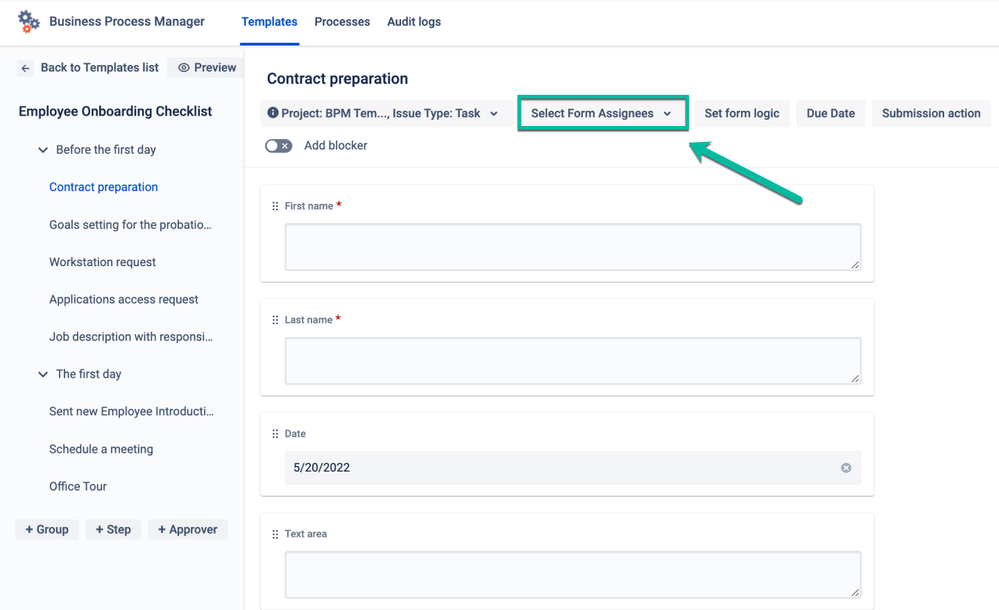This screenshot has width=999, height=610.
Task: Click drag handle icon beside Date field
Action: pos(275,434)
